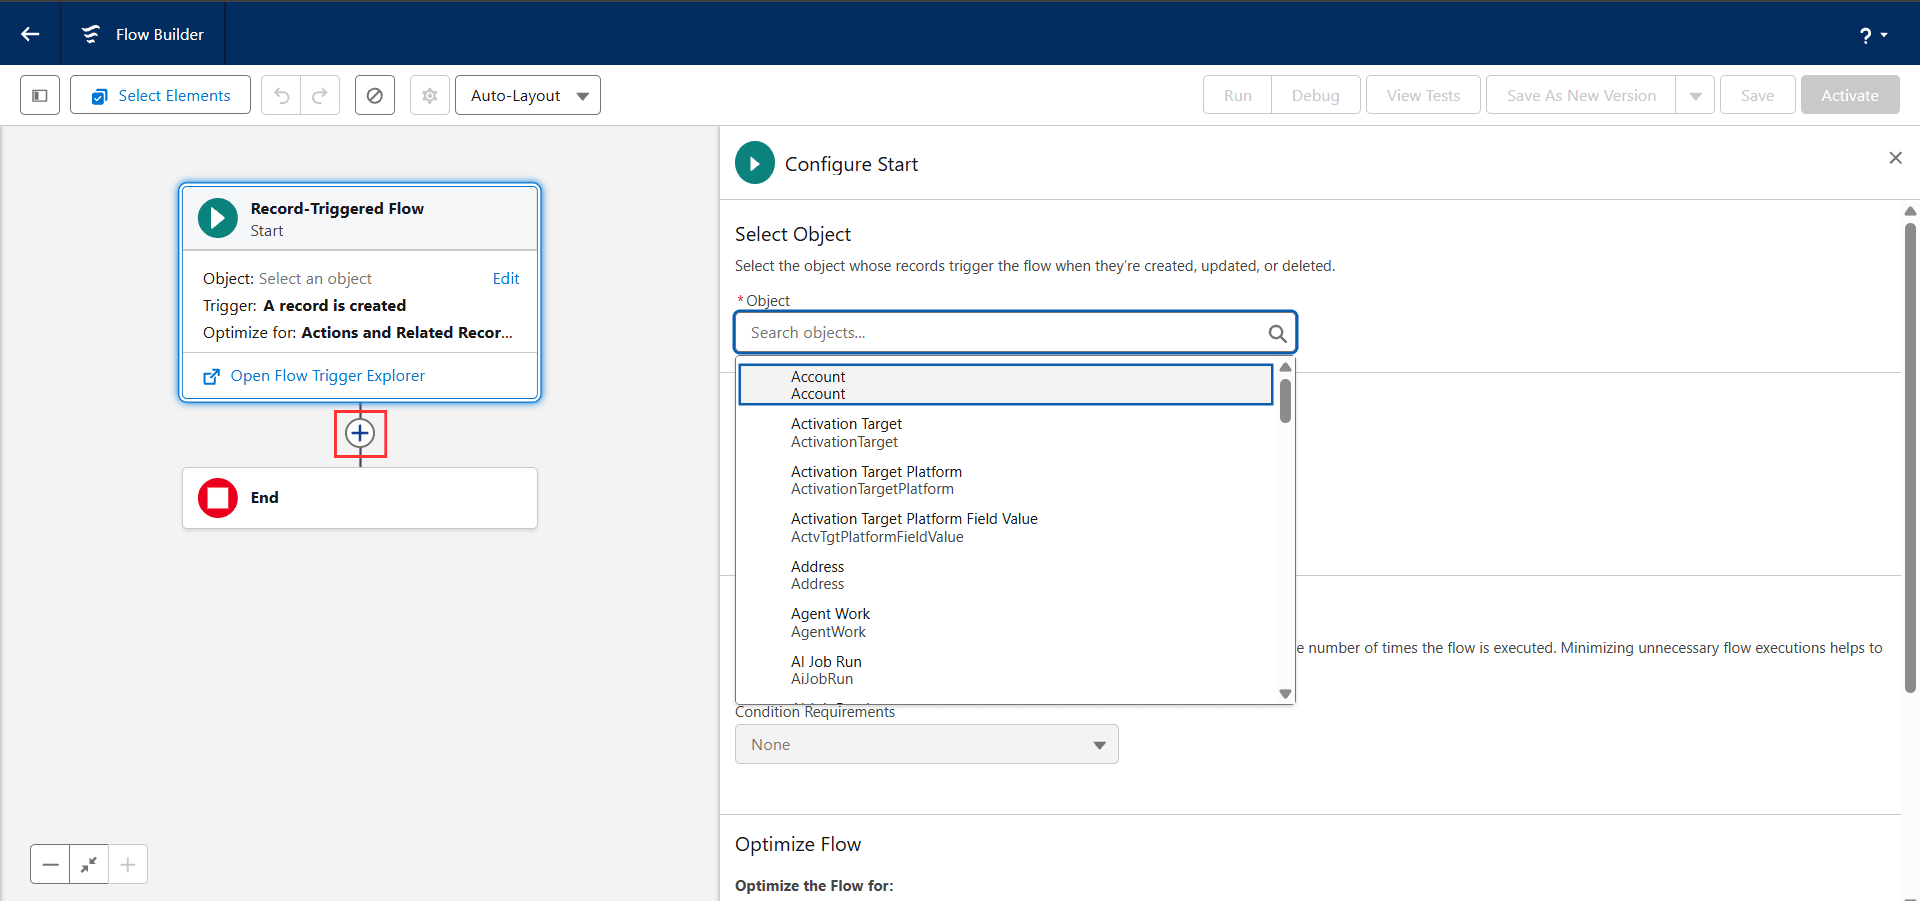Zoom in the canvas

point(128,864)
